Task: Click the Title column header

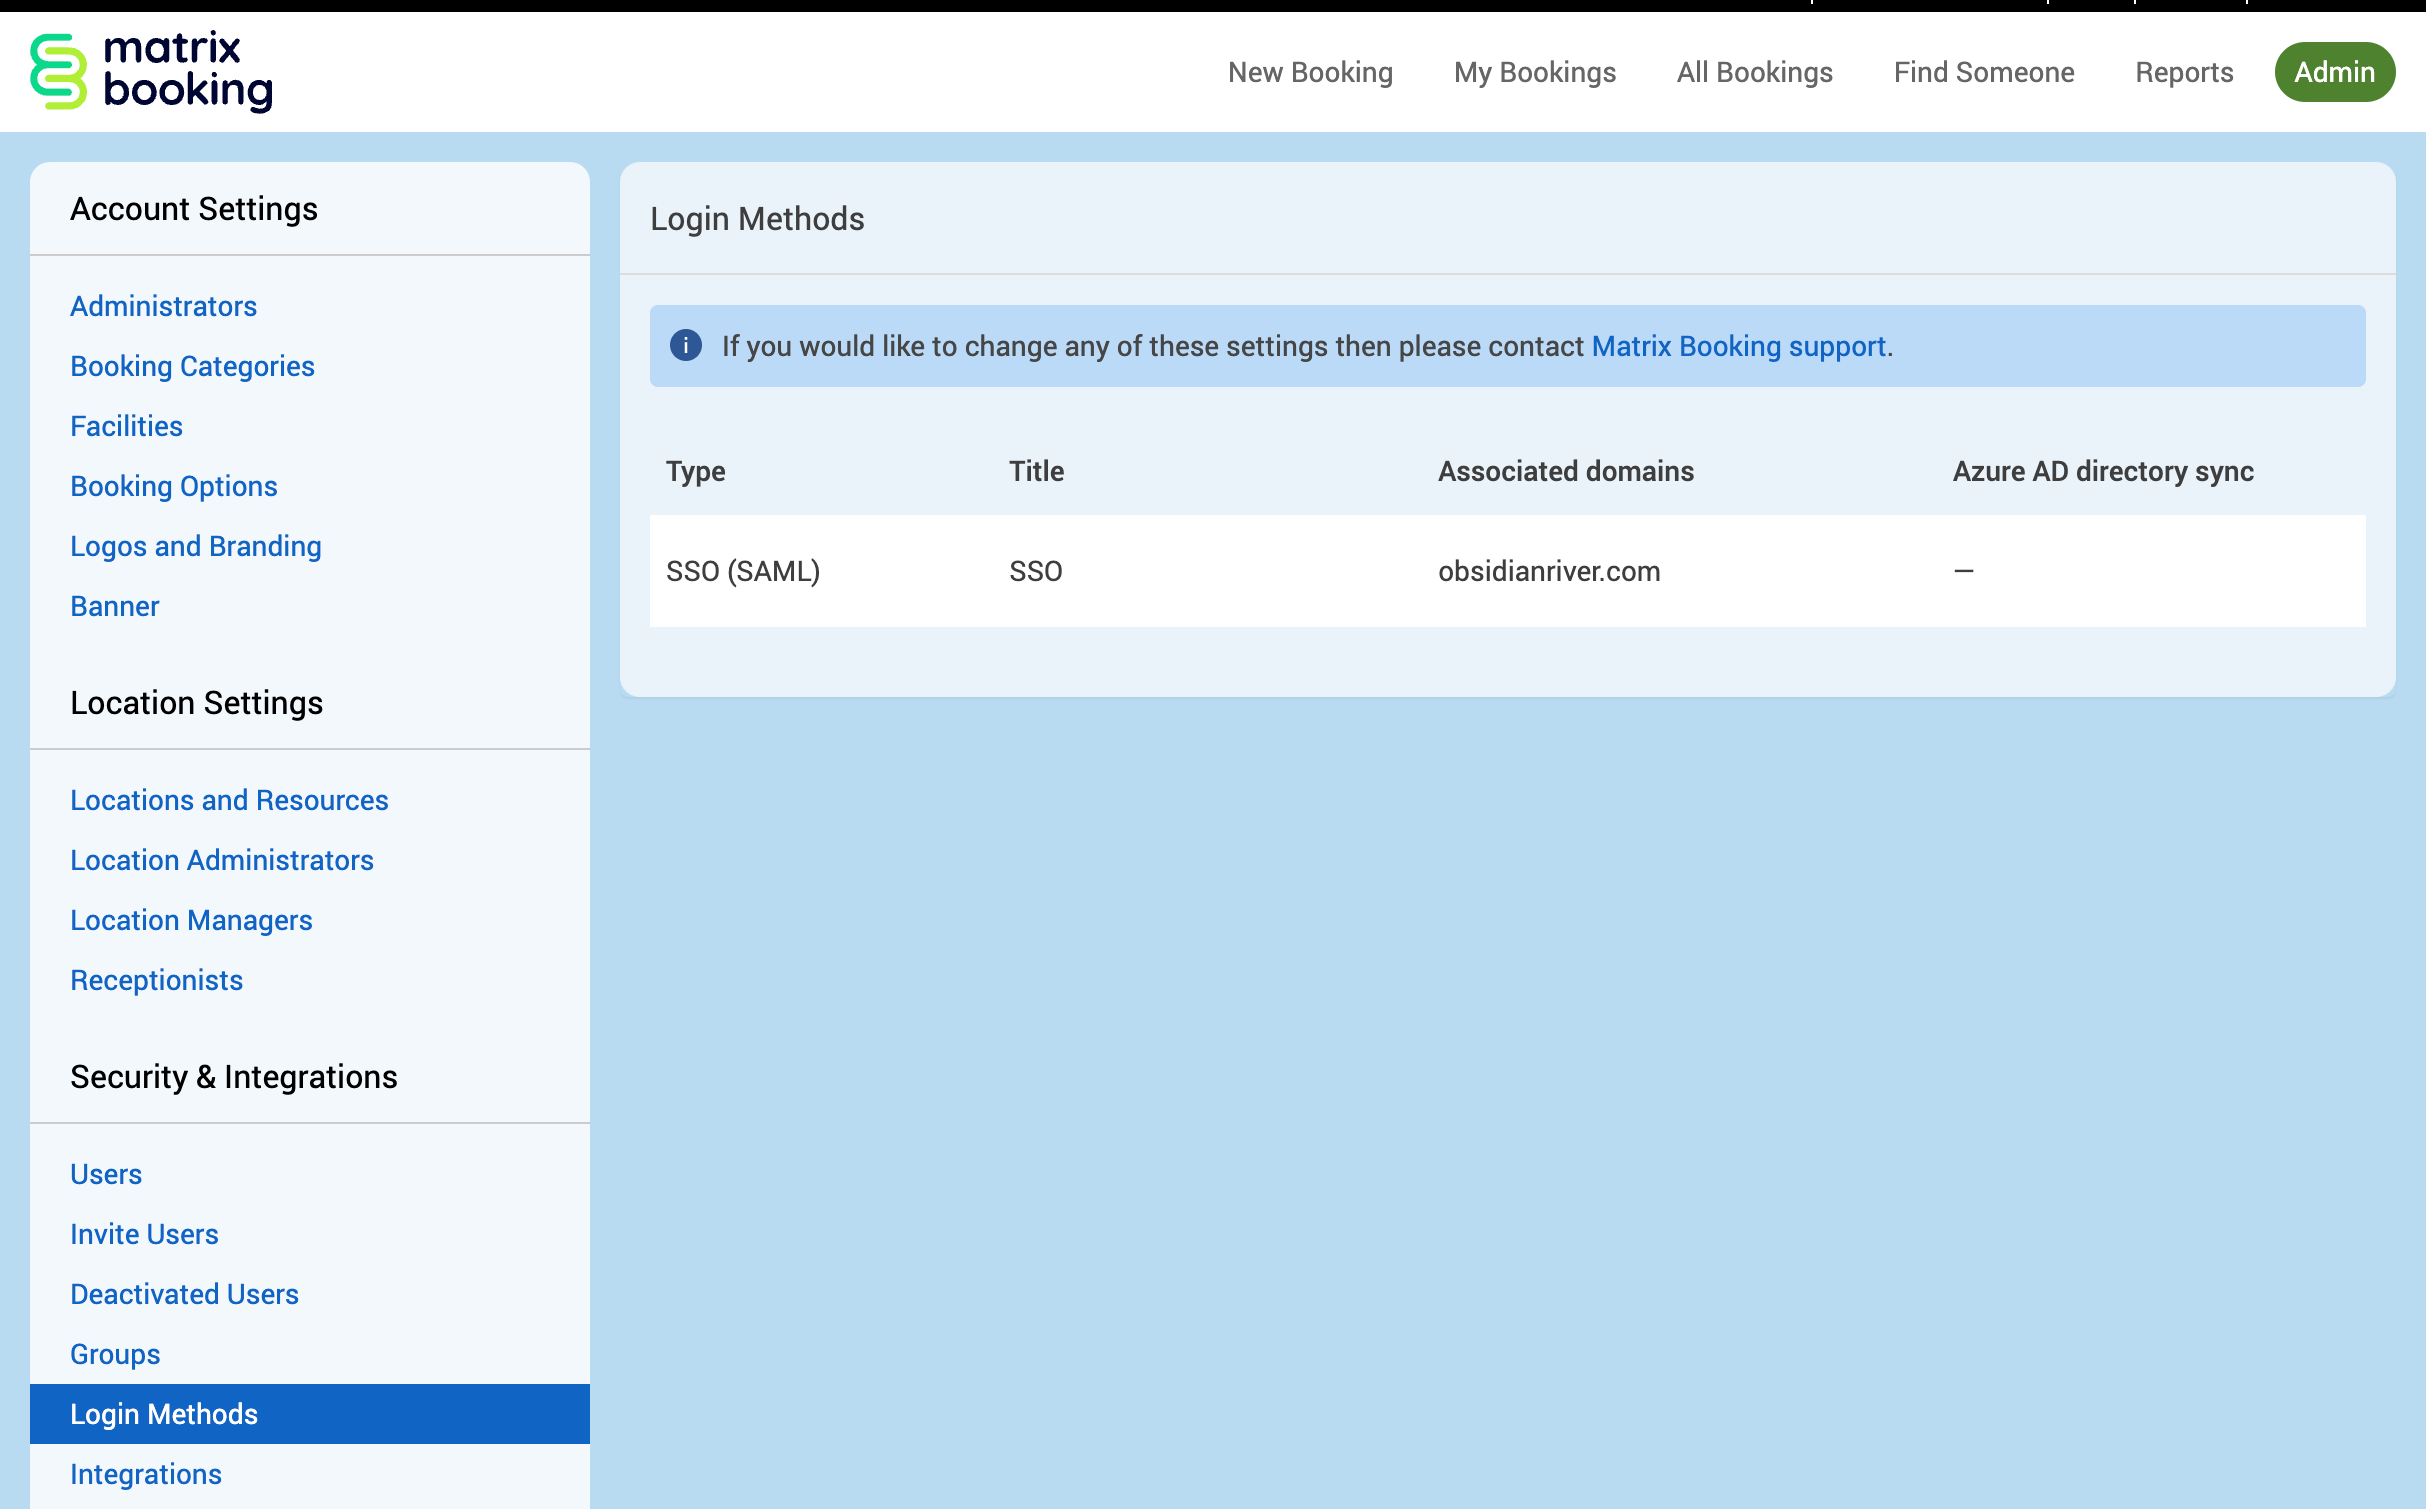Action: tap(1036, 471)
